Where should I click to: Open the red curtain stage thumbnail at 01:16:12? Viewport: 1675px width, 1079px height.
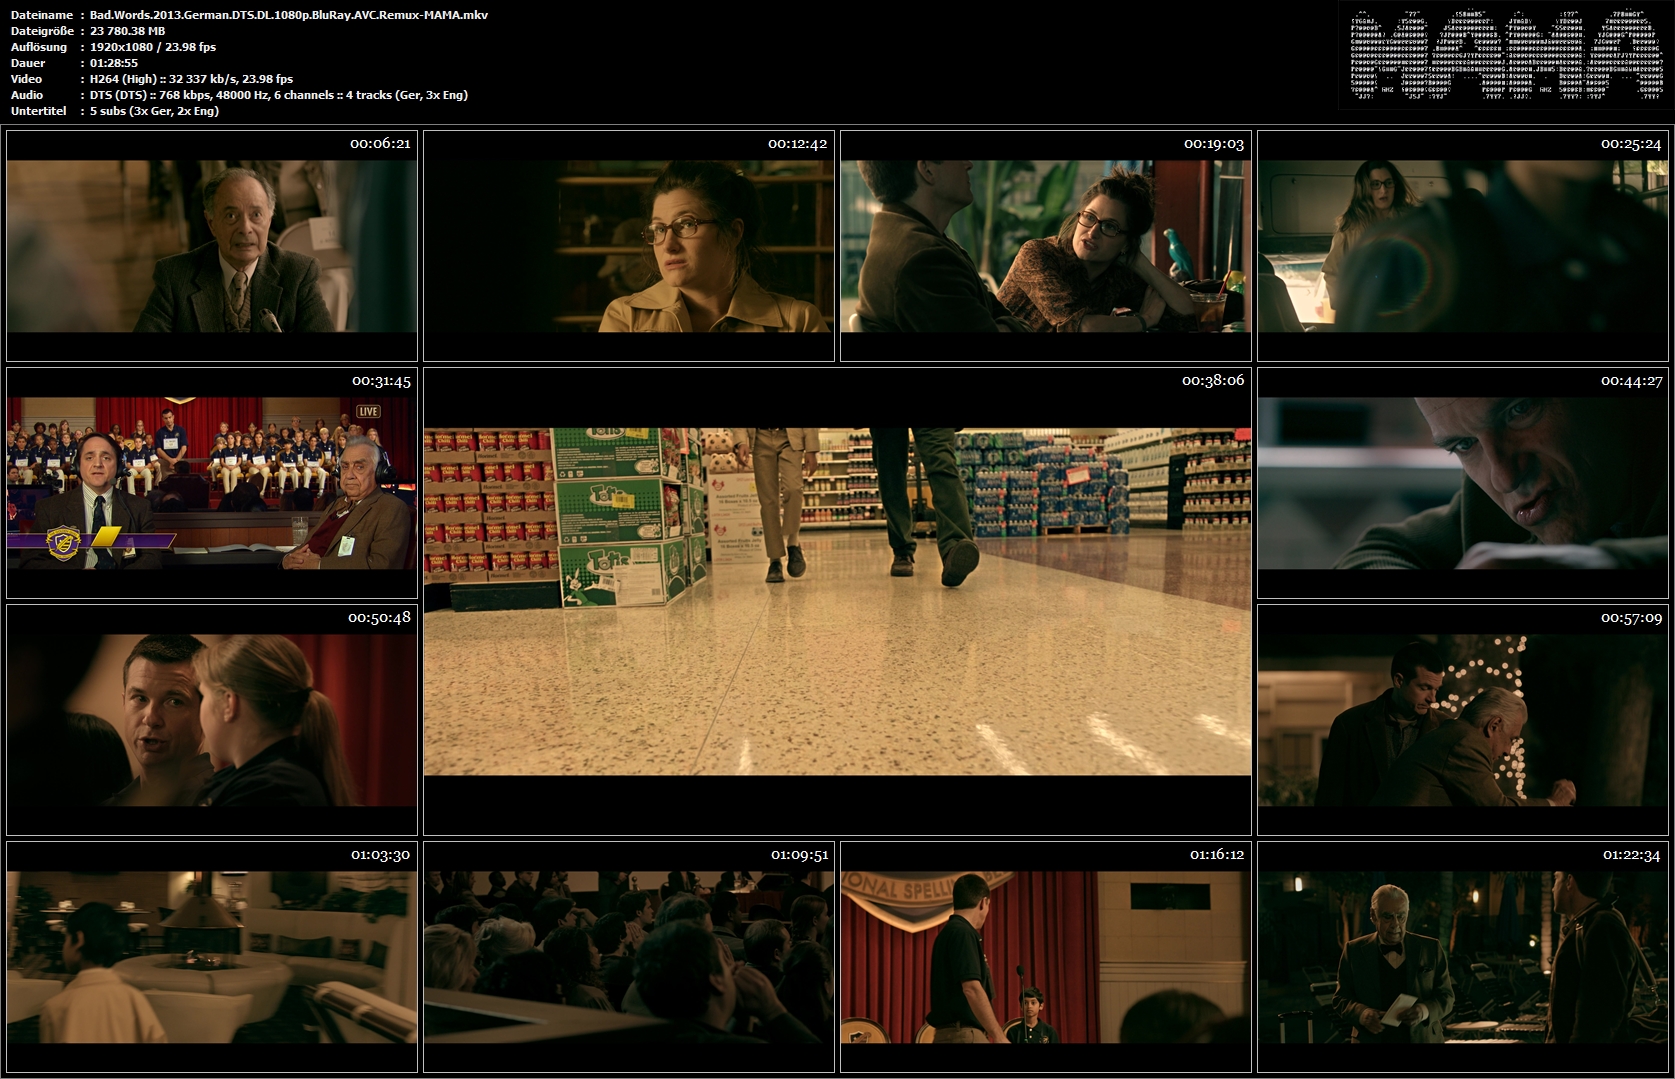pos(1046,957)
